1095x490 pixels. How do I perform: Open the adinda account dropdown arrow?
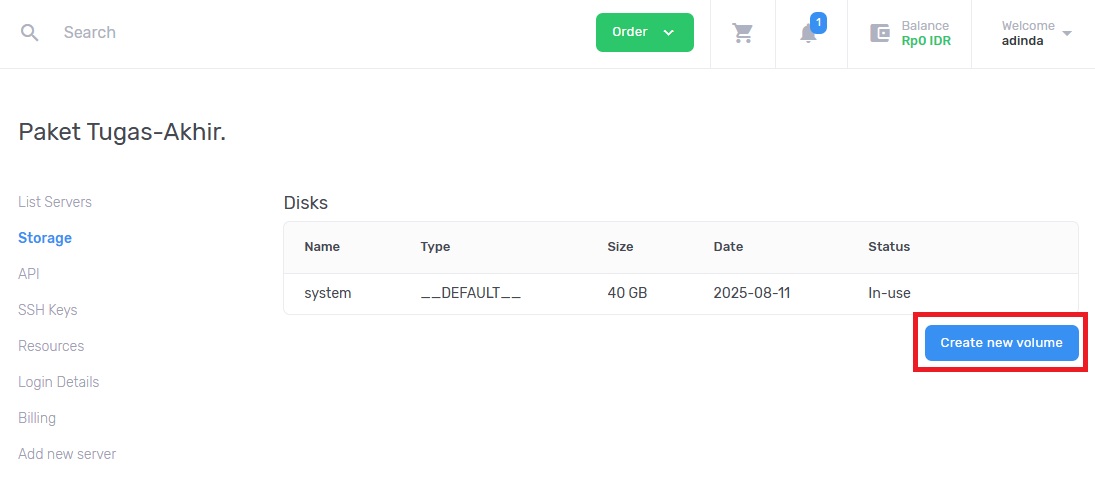[1066, 33]
